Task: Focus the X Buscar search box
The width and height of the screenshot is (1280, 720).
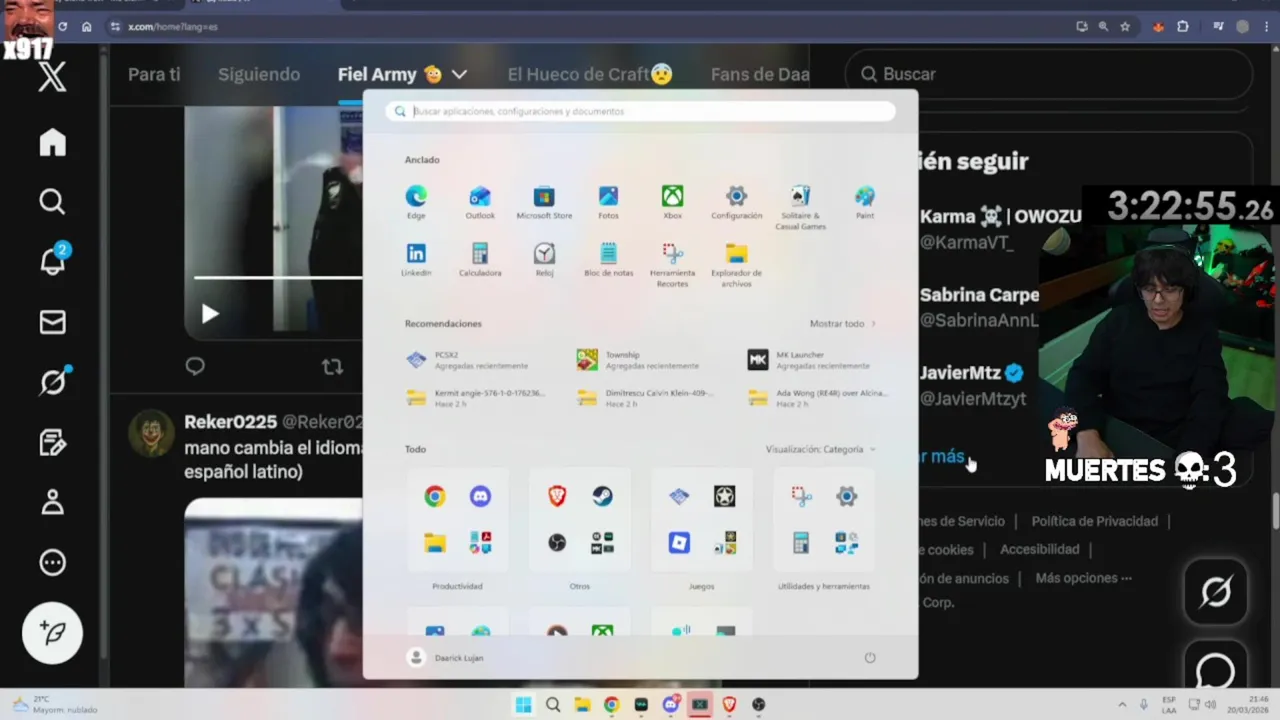Action: pos(1049,74)
